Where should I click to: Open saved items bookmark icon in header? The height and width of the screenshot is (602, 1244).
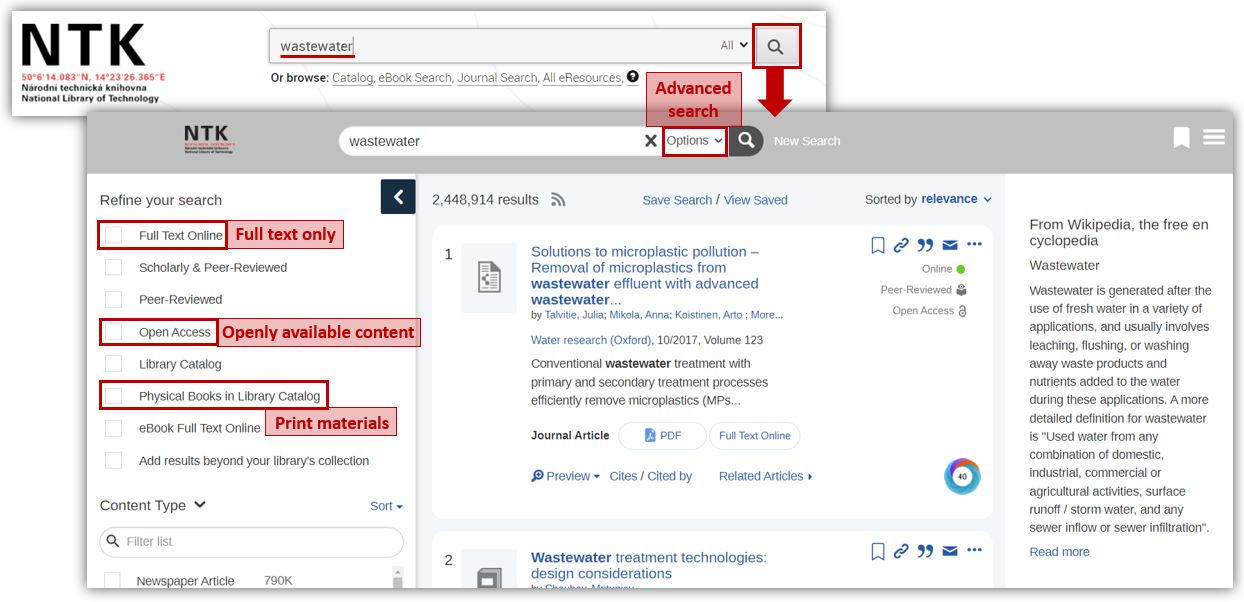click(x=1181, y=138)
